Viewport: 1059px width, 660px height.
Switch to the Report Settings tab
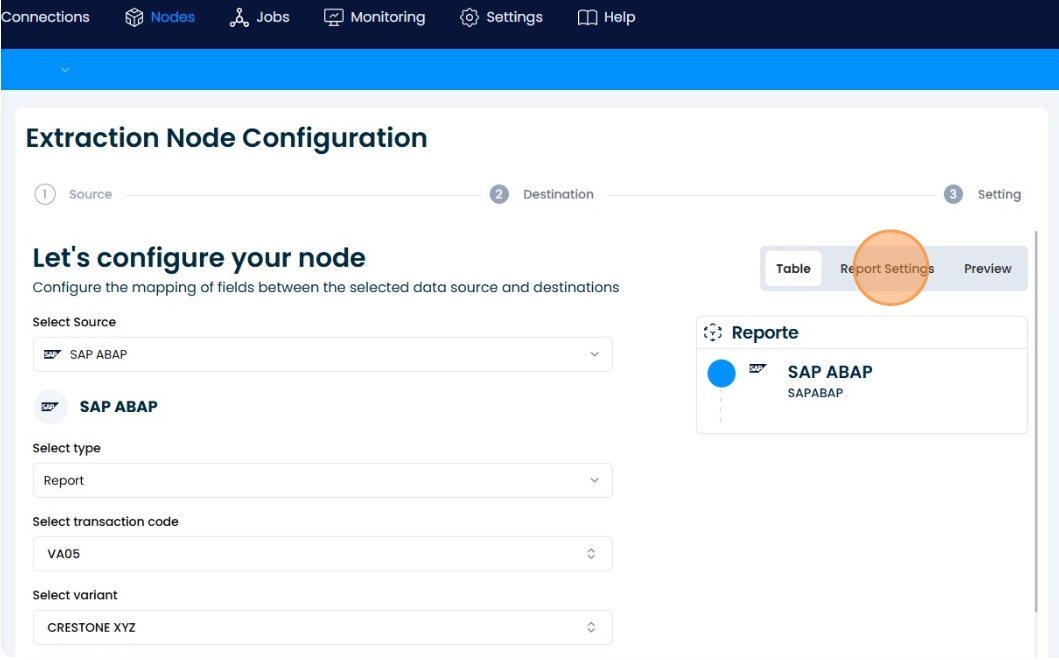886,268
